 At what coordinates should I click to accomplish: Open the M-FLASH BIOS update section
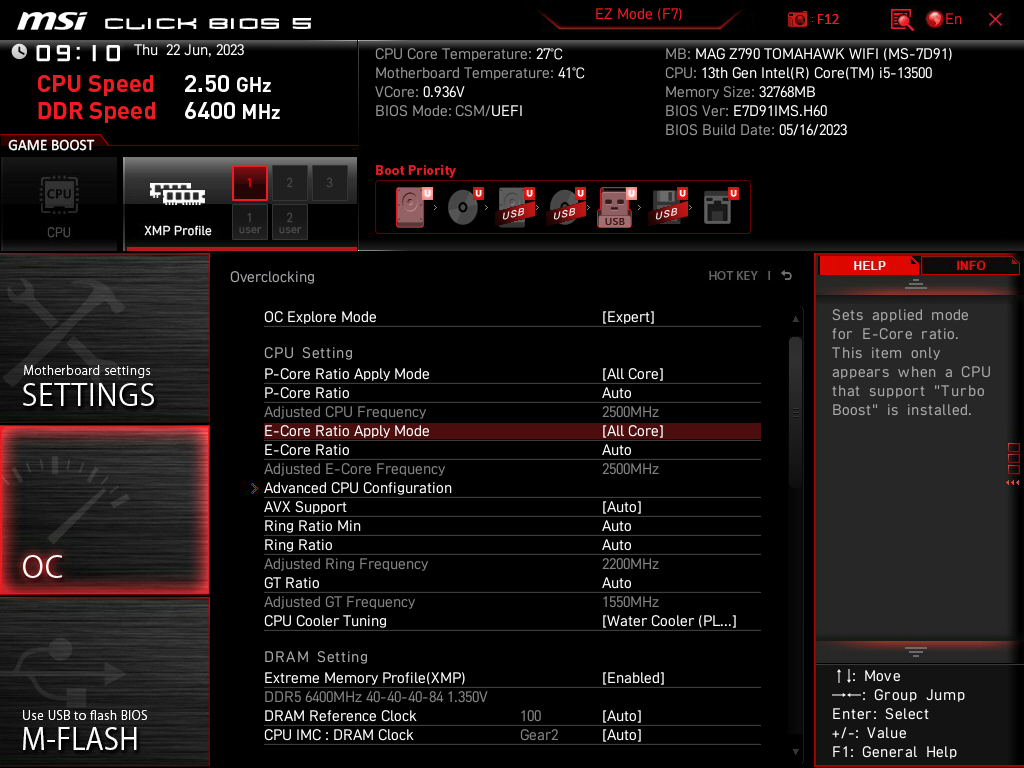click(x=104, y=682)
